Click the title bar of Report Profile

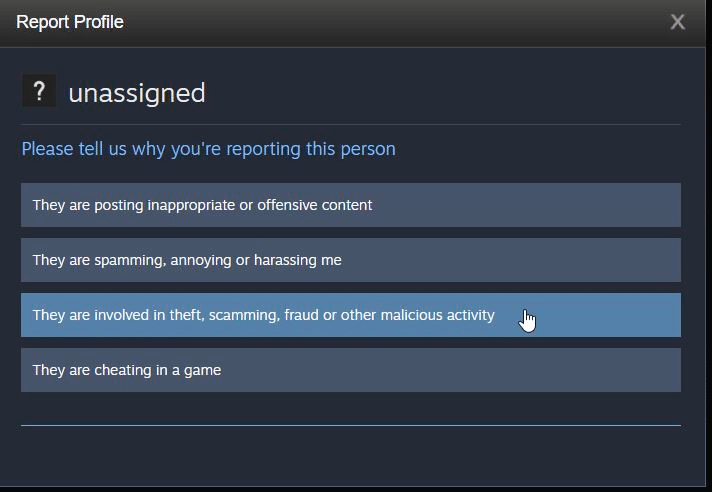[x=353, y=23]
